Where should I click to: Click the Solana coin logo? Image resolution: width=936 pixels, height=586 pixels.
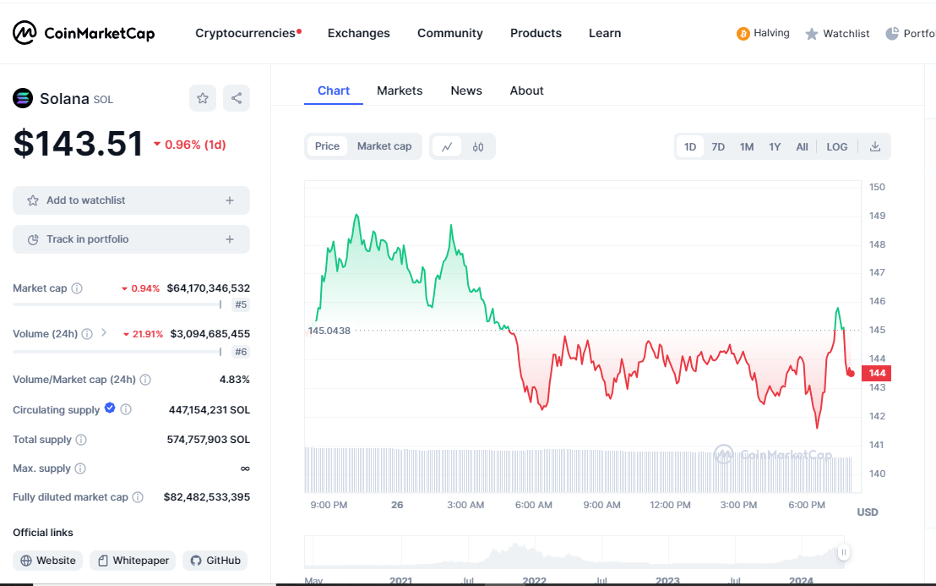[23, 98]
